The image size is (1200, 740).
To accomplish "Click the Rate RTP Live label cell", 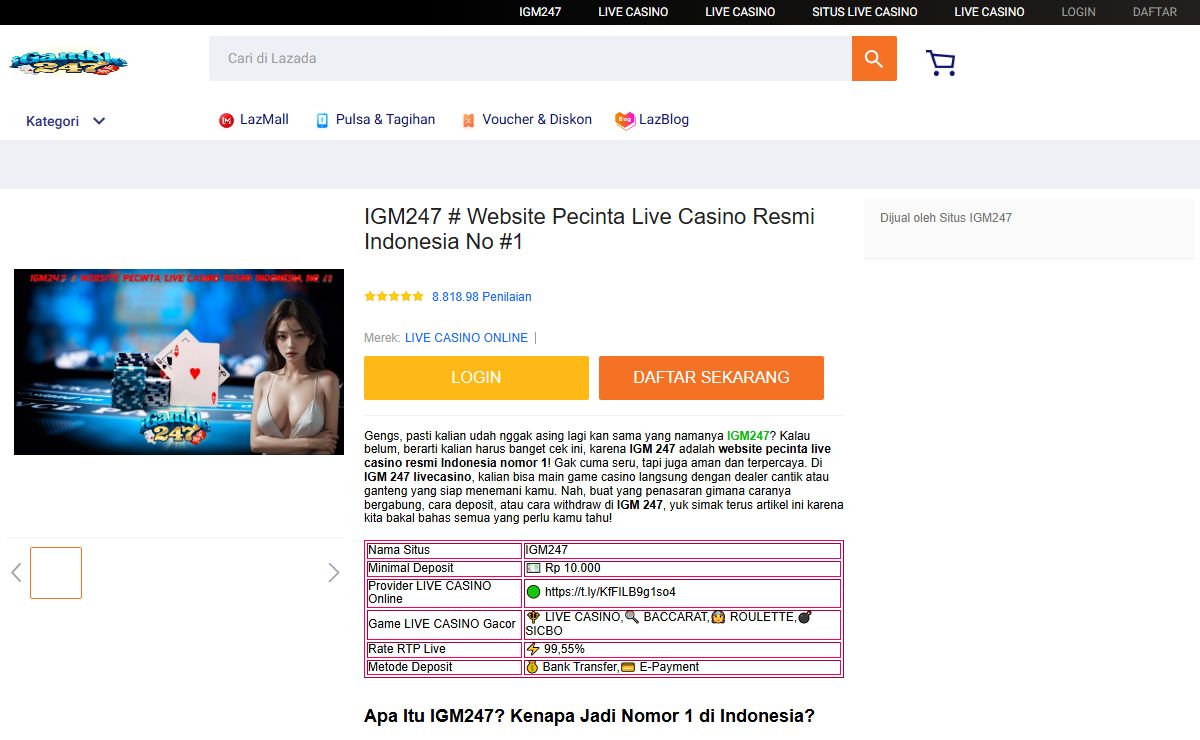I will point(444,649).
